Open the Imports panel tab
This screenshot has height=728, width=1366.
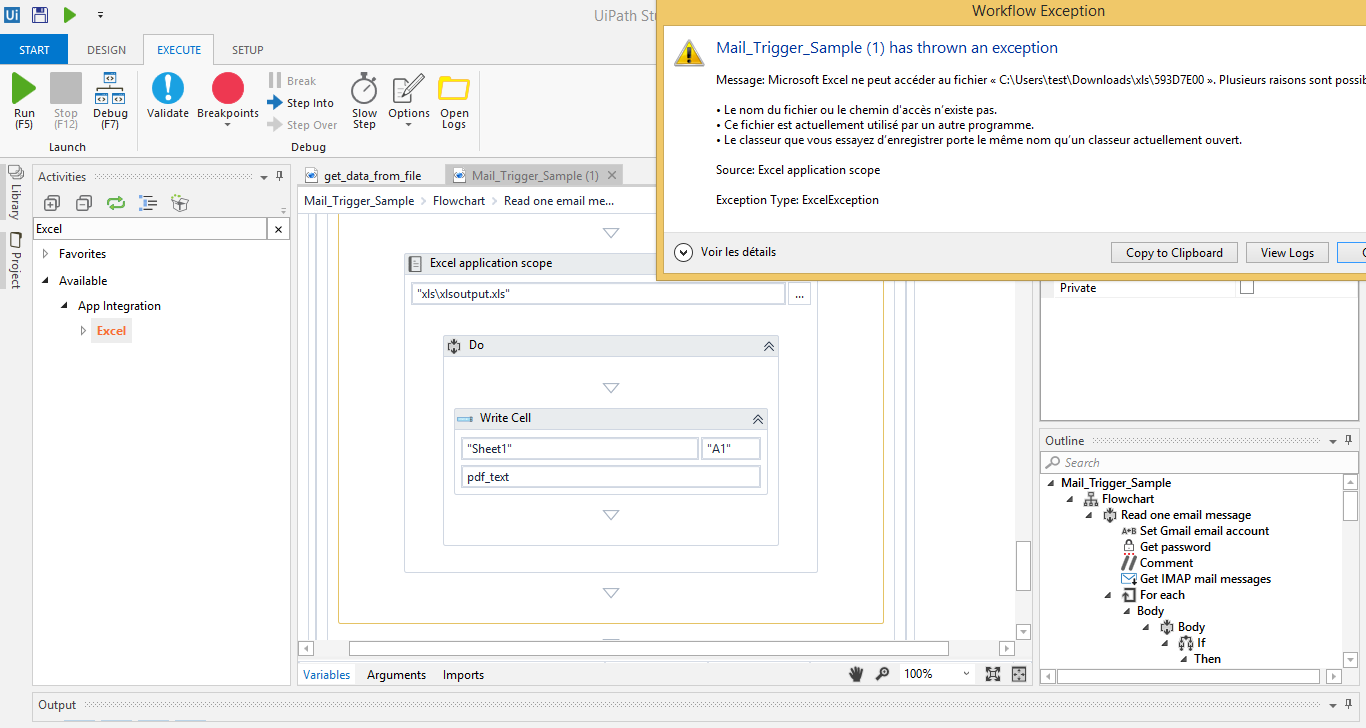463,675
